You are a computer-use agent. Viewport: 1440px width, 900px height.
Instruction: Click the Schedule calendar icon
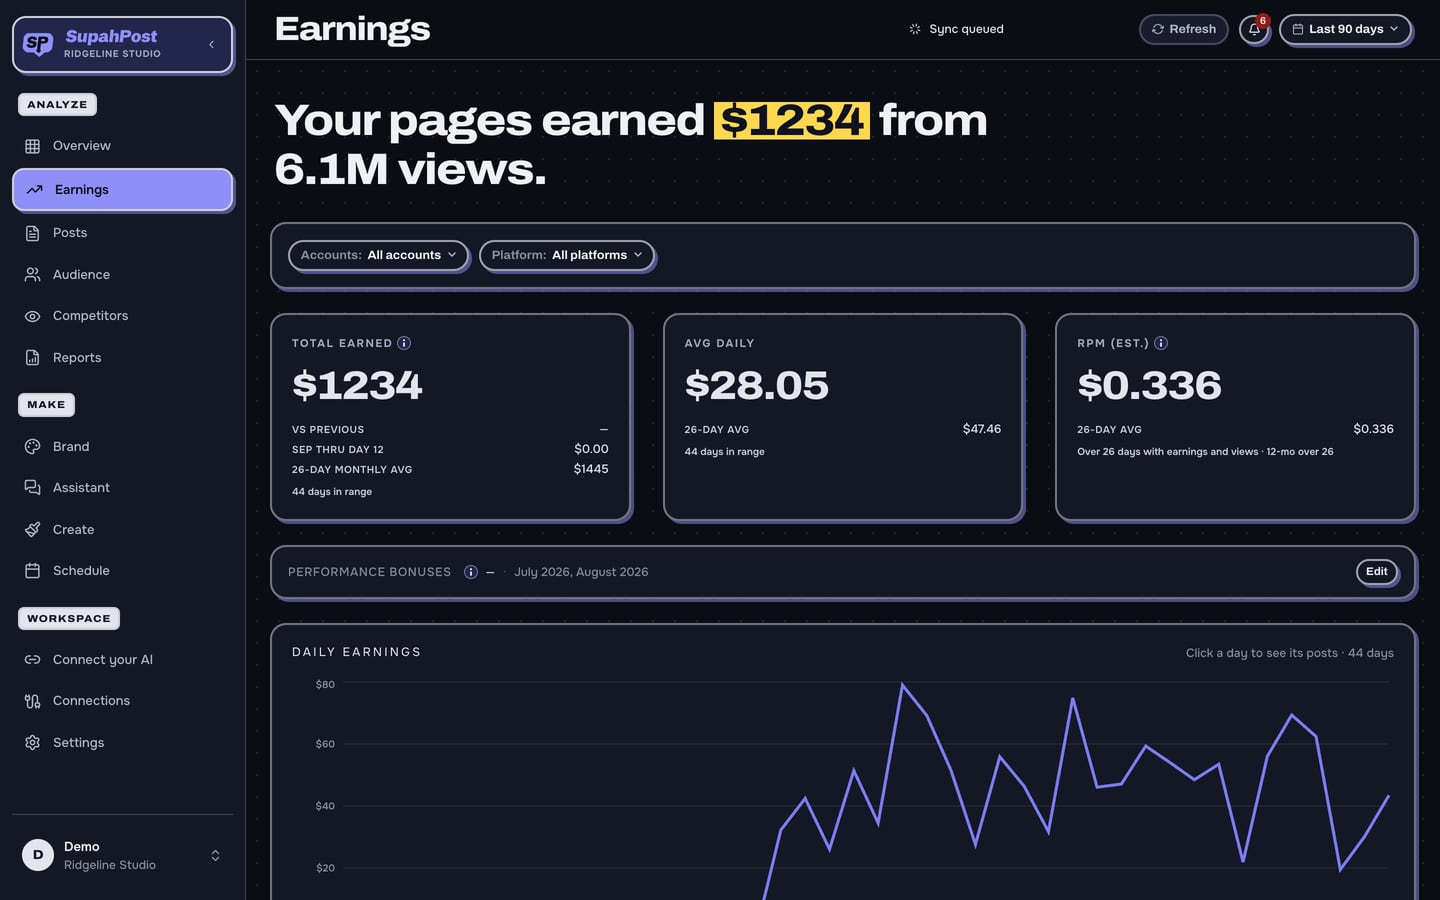click(x=33, y=571)
